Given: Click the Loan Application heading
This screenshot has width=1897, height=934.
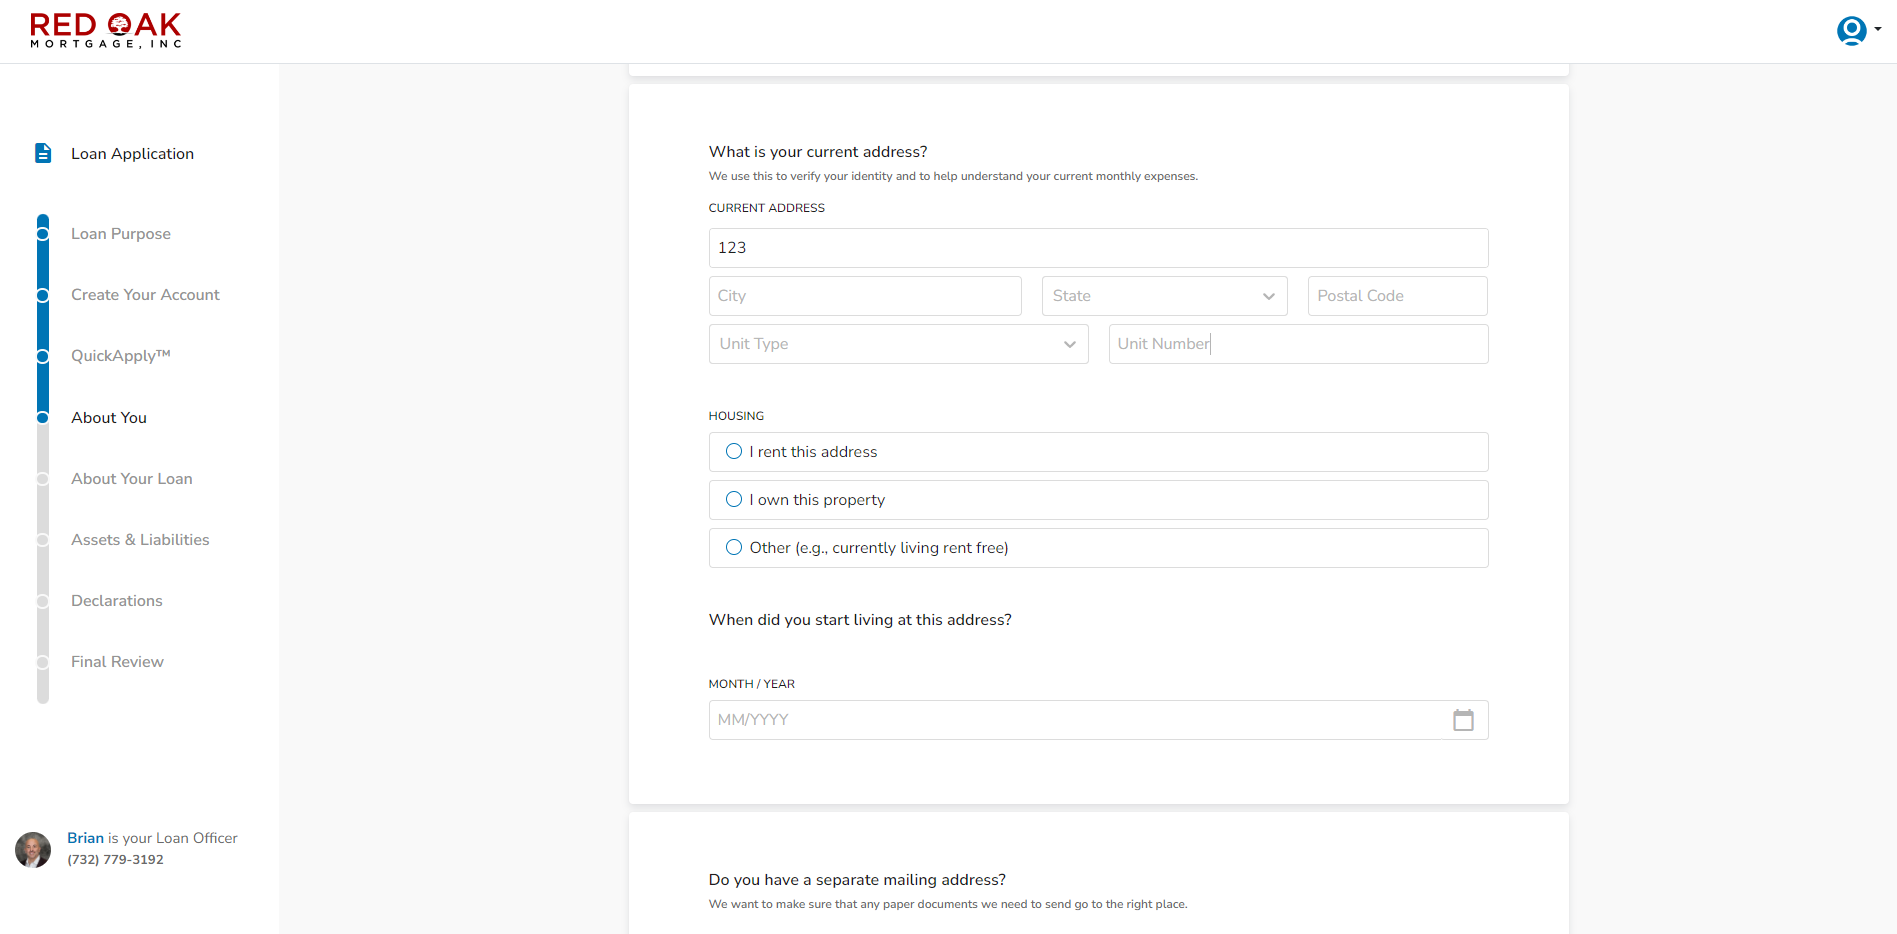Looking at the screenshot, I should (x=132, y=154).
